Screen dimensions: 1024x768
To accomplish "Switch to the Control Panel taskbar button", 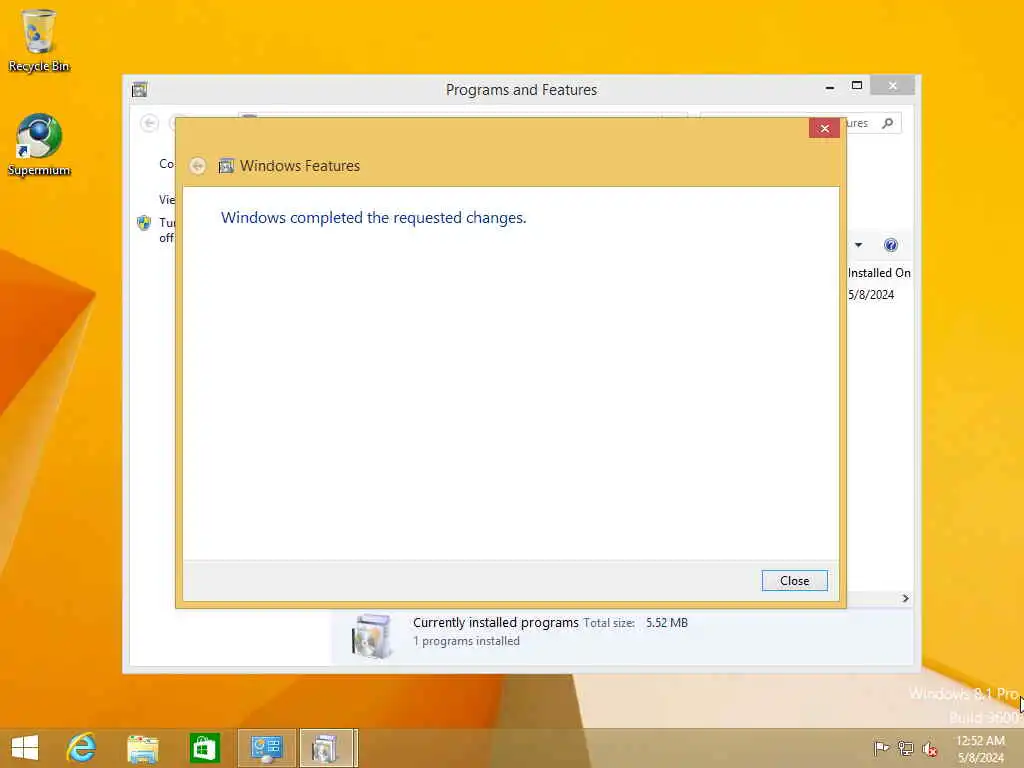I will click(x=266, y=748).
